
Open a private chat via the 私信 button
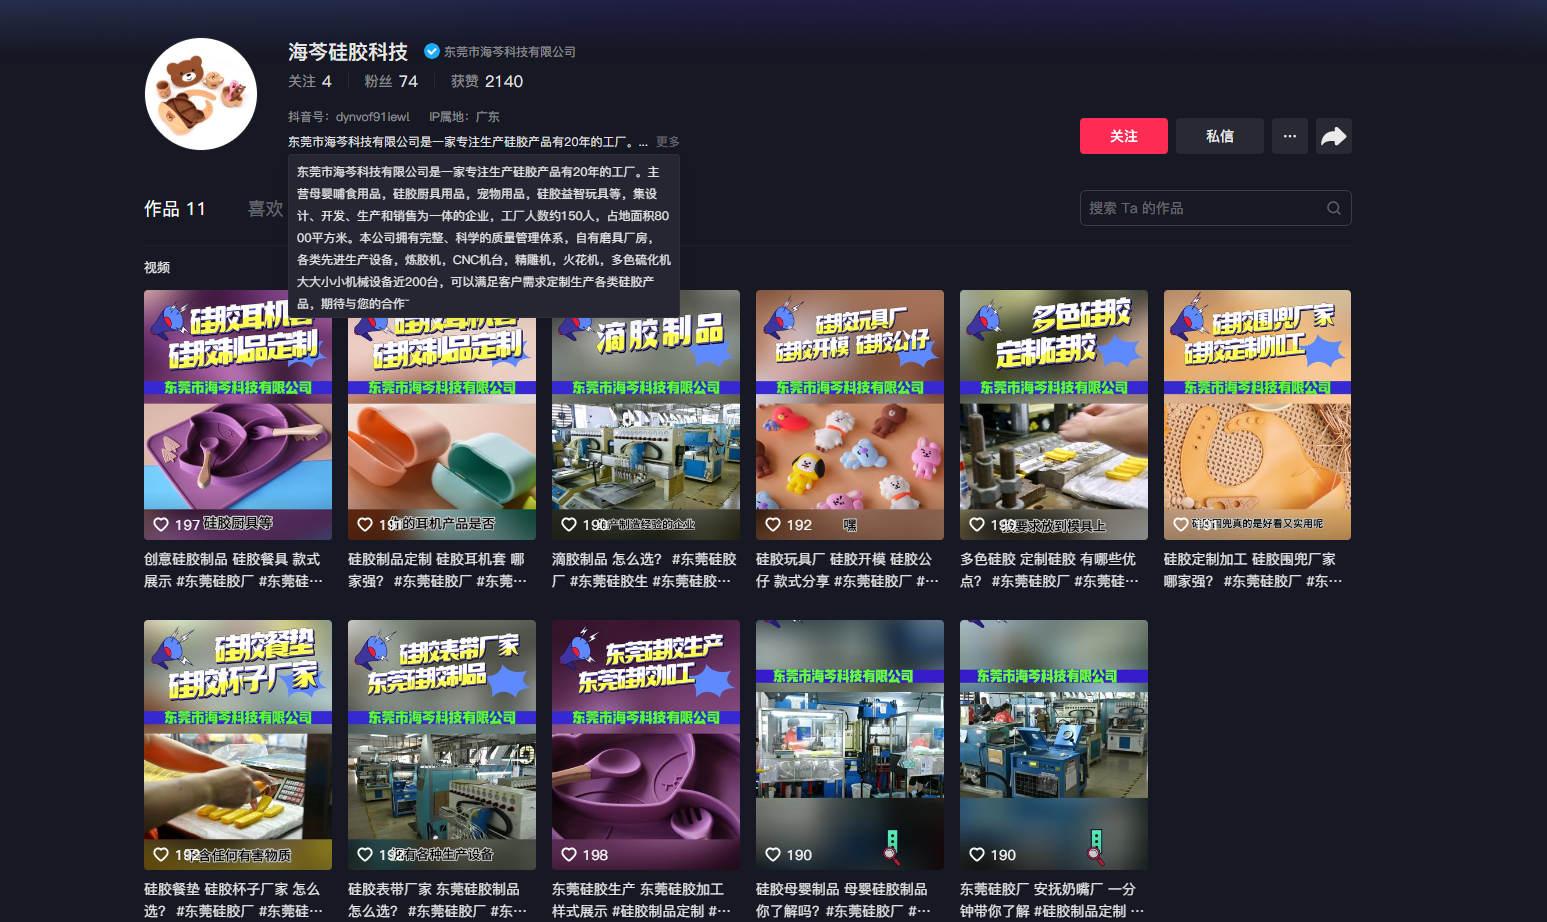1219,136
